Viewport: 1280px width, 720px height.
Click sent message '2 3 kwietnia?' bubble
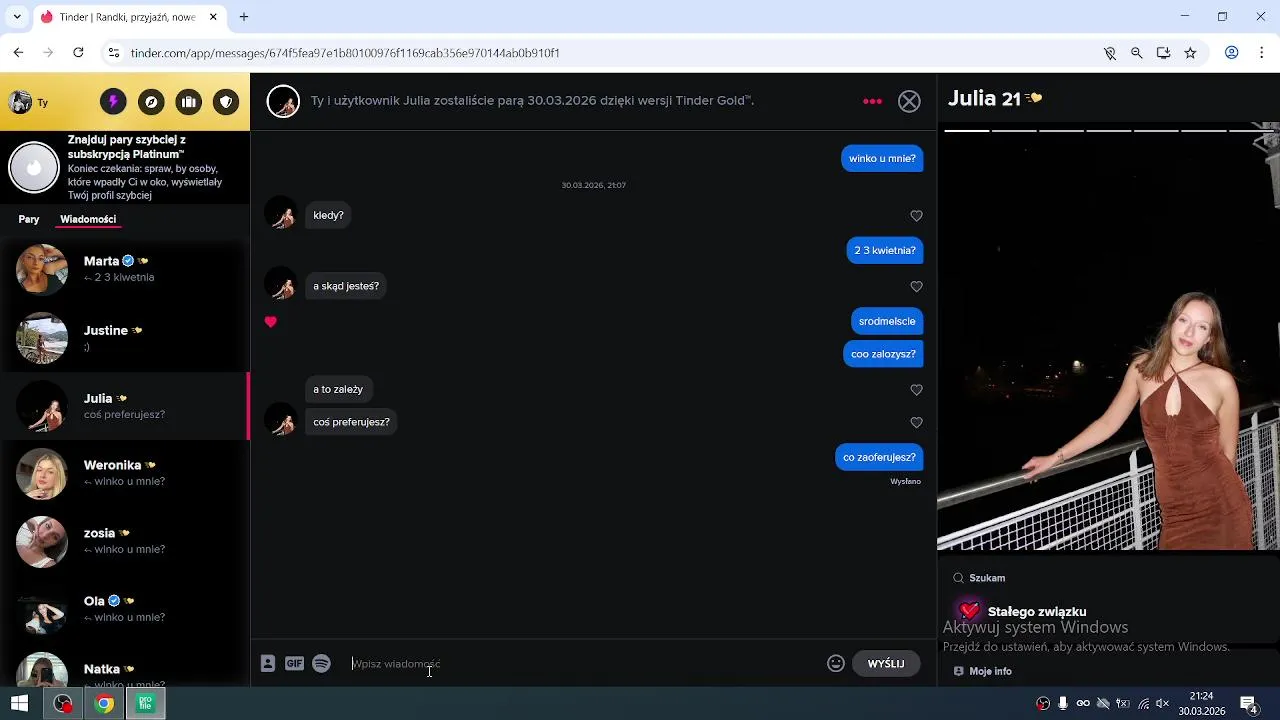pos(885,250)
